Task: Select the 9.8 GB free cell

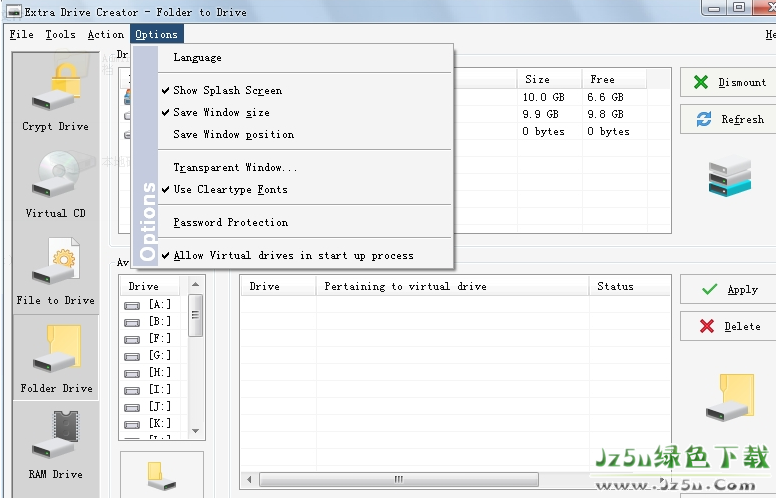Action: point(605,114)
